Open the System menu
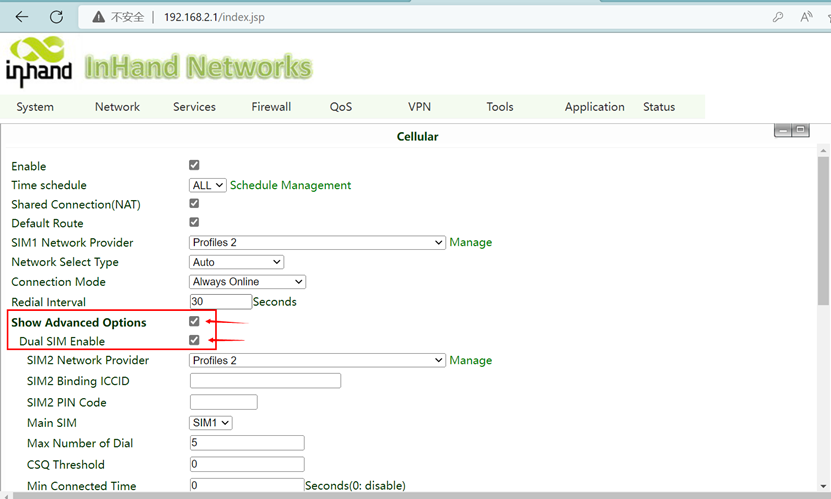 35,107
